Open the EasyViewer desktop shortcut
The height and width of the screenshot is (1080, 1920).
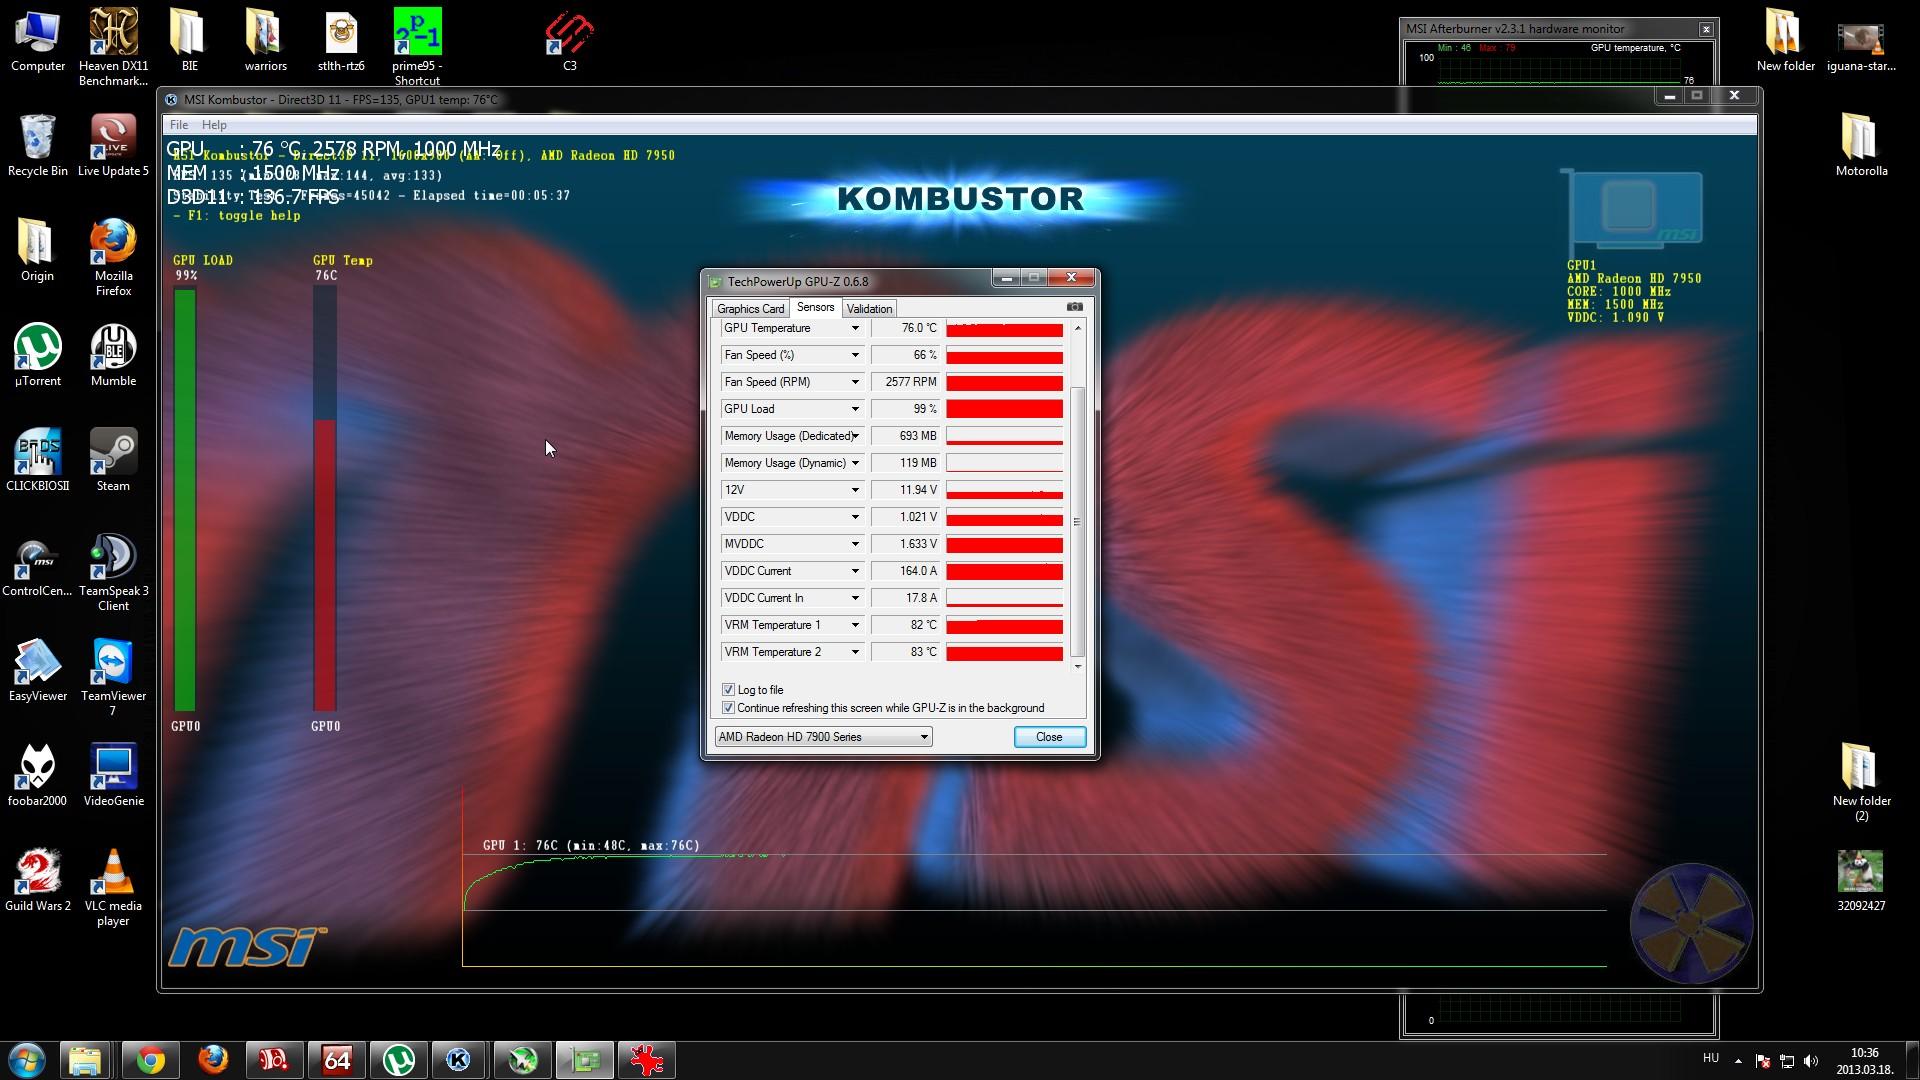[x=38, y=670]
